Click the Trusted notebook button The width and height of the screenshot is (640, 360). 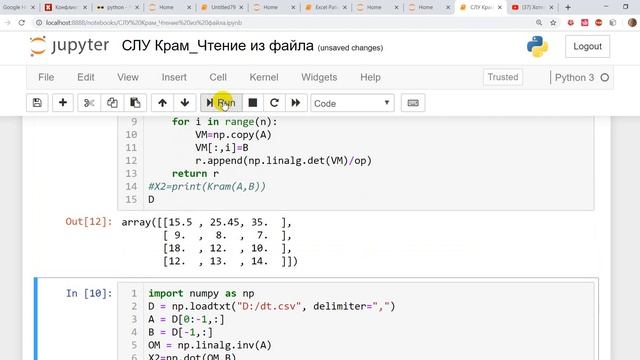point(503,77)
